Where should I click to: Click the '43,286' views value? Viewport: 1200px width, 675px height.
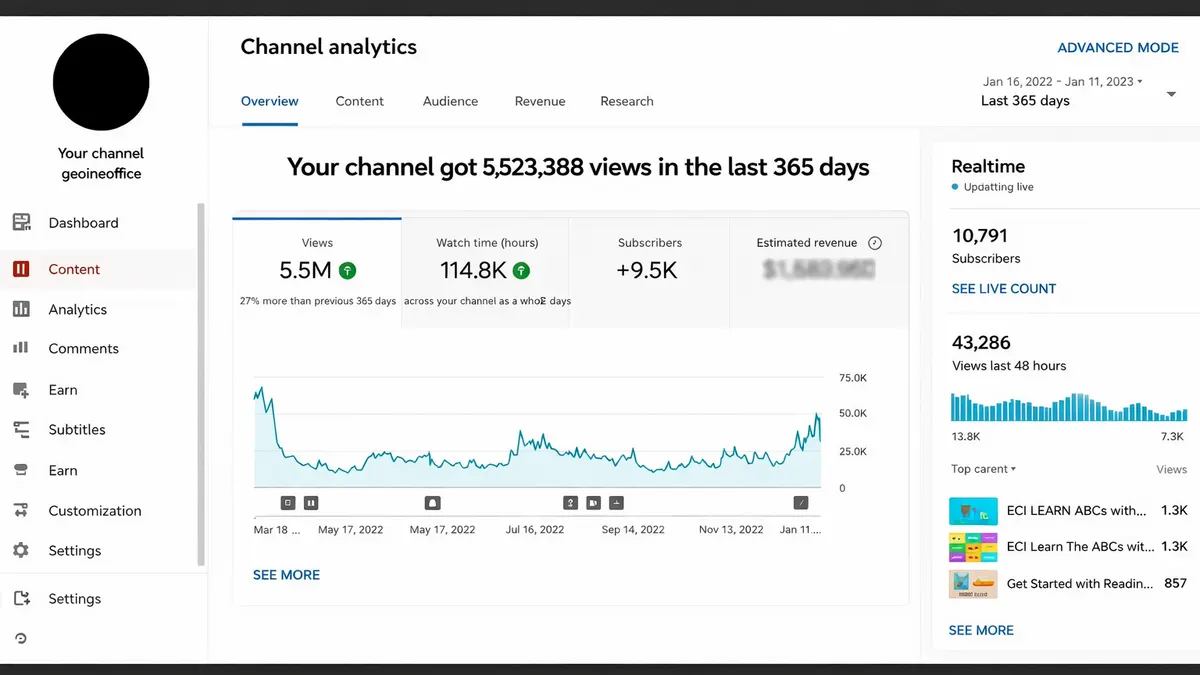pos(981,343)
